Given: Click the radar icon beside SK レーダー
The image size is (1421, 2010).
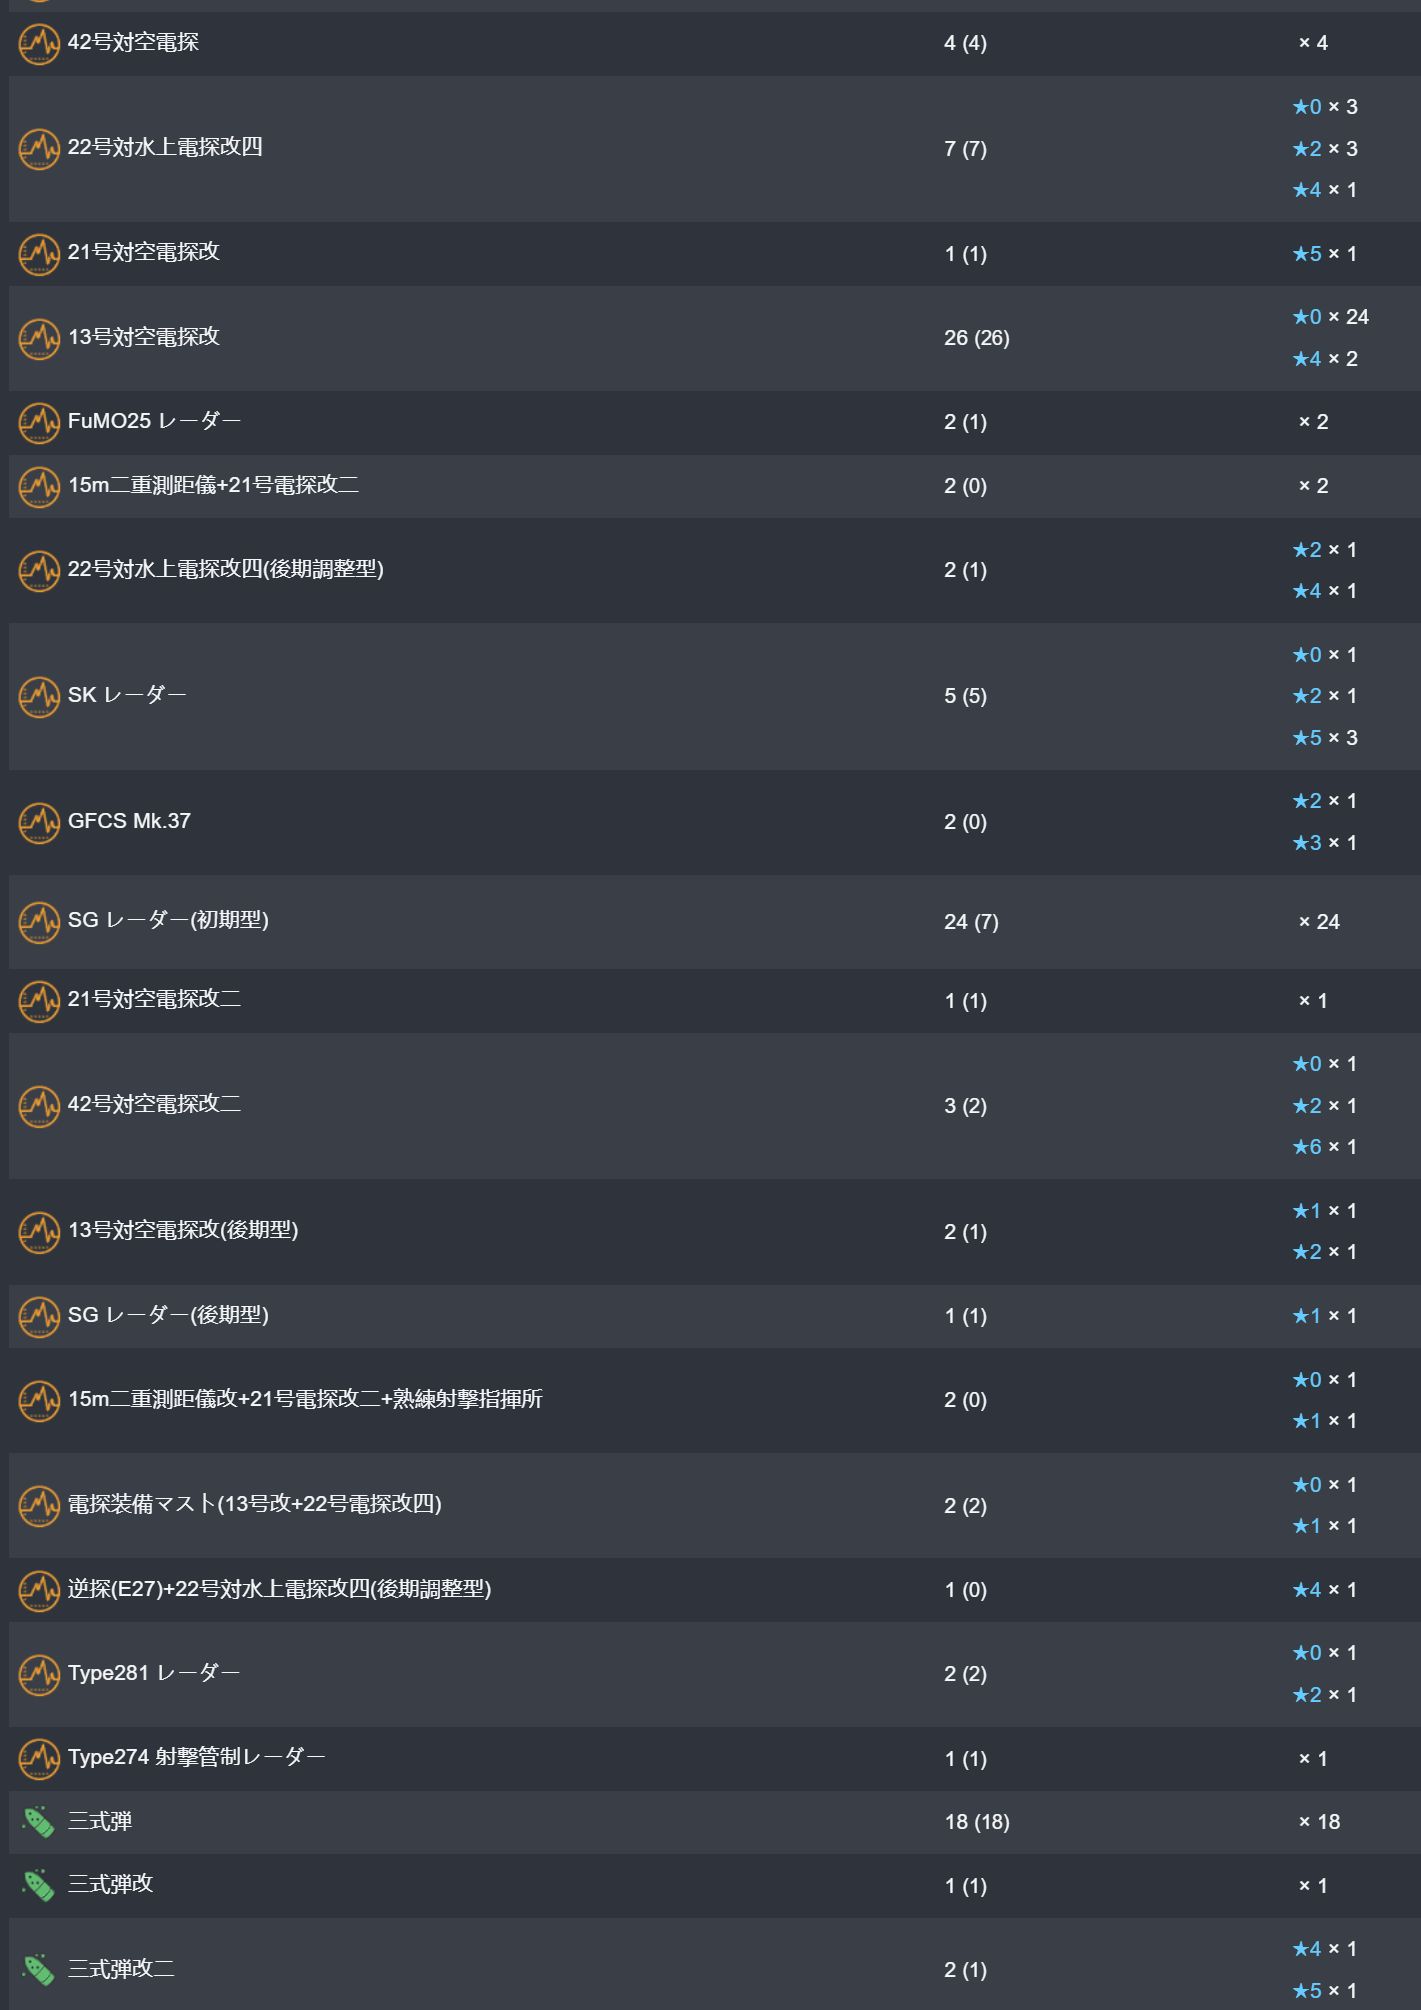Looking at the screenshot, I should point(39,696).
